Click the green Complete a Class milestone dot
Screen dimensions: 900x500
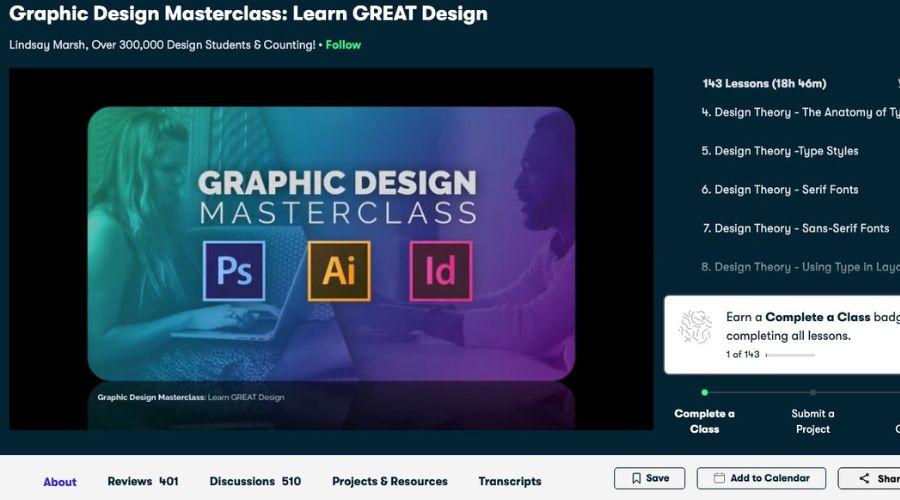pyautogui.click(x=704, y=393)
